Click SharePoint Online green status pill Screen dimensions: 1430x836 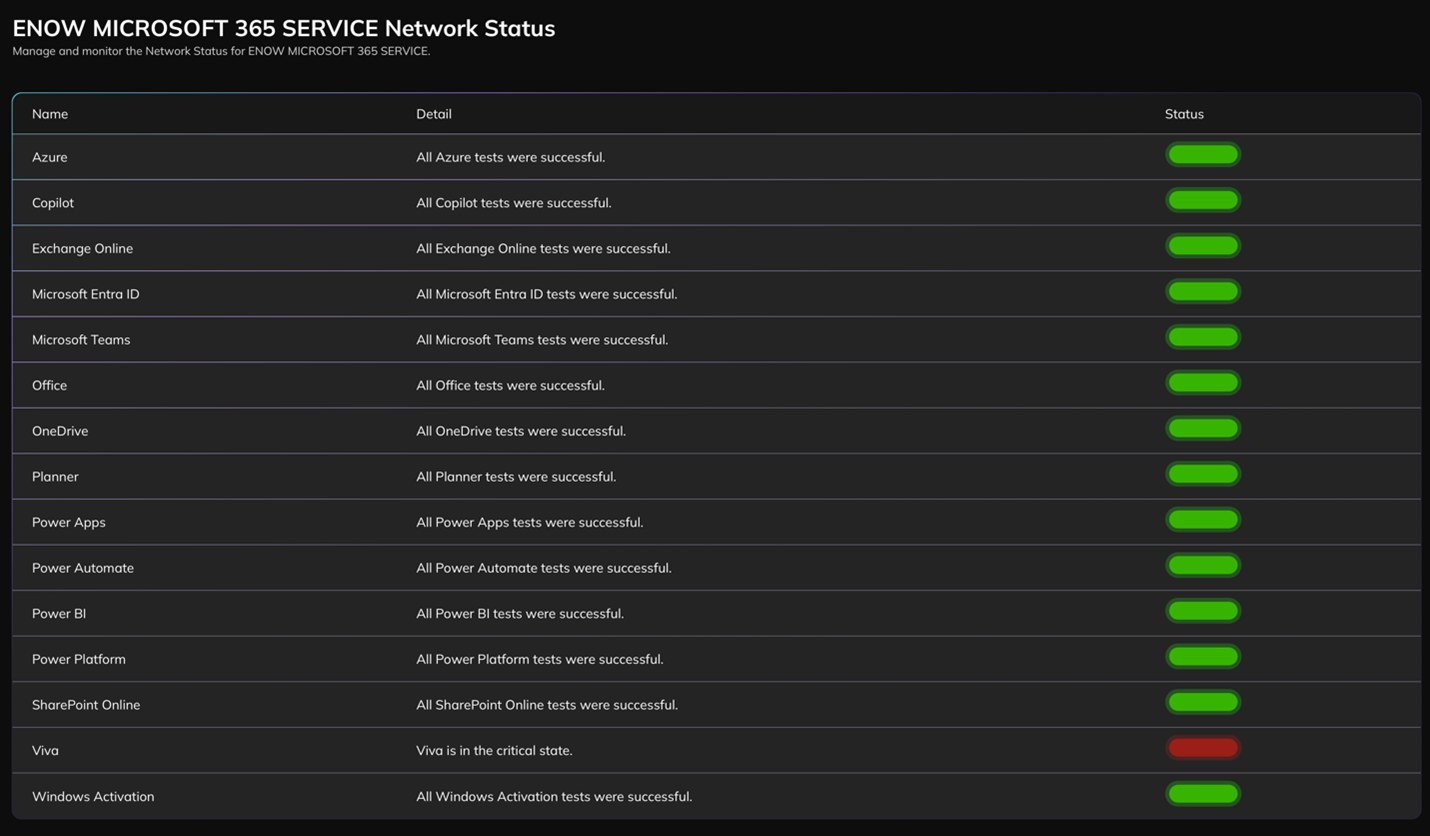tap(1203, 703)
